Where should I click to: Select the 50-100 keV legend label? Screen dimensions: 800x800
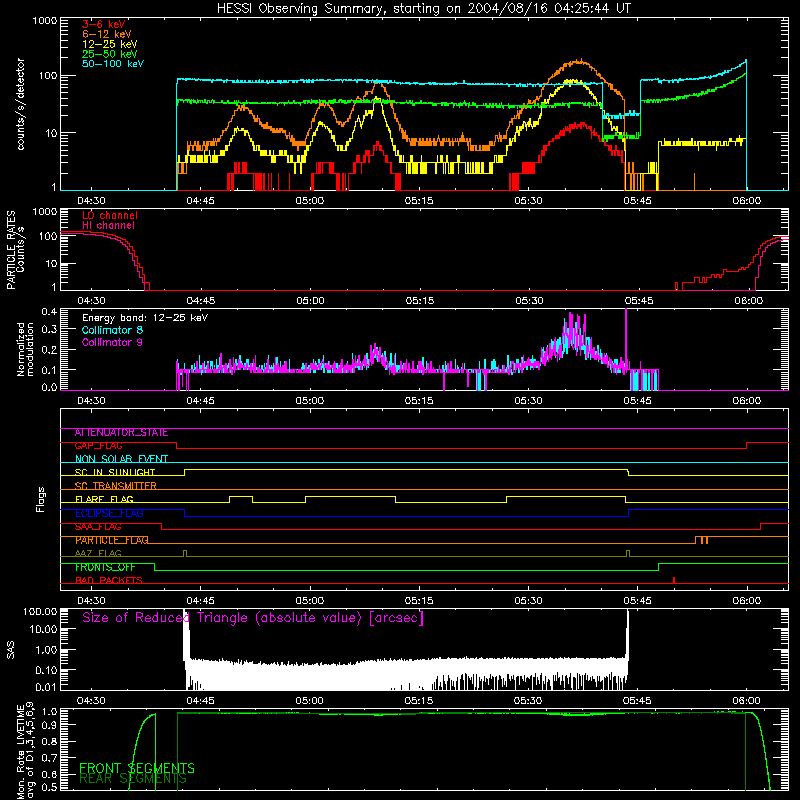[x=113, y=64]
